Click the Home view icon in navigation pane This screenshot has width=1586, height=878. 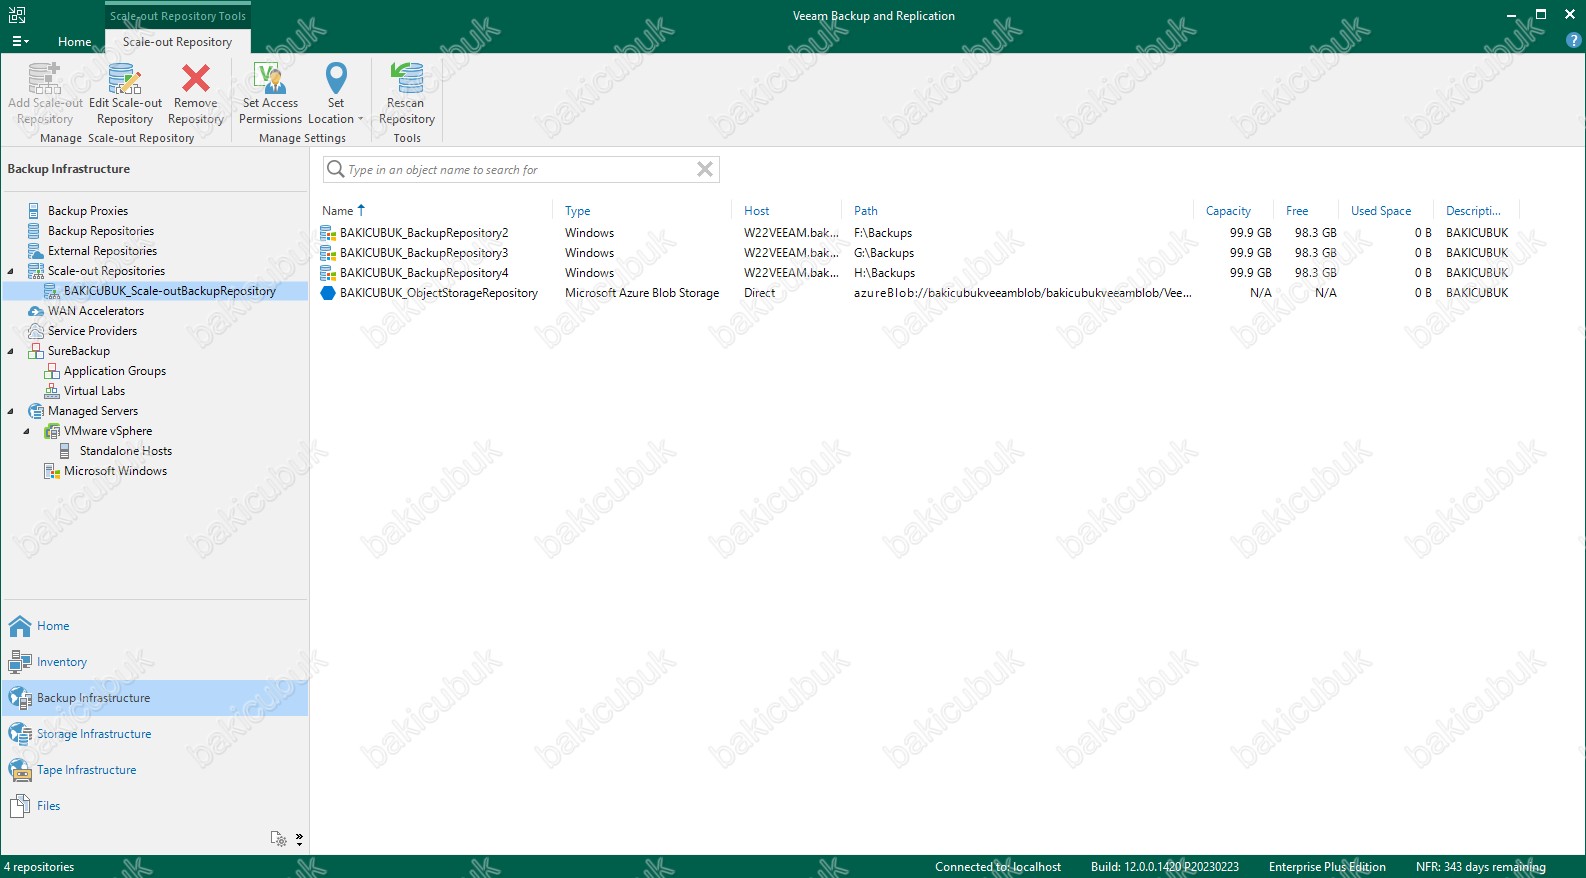tap(20, 626)
